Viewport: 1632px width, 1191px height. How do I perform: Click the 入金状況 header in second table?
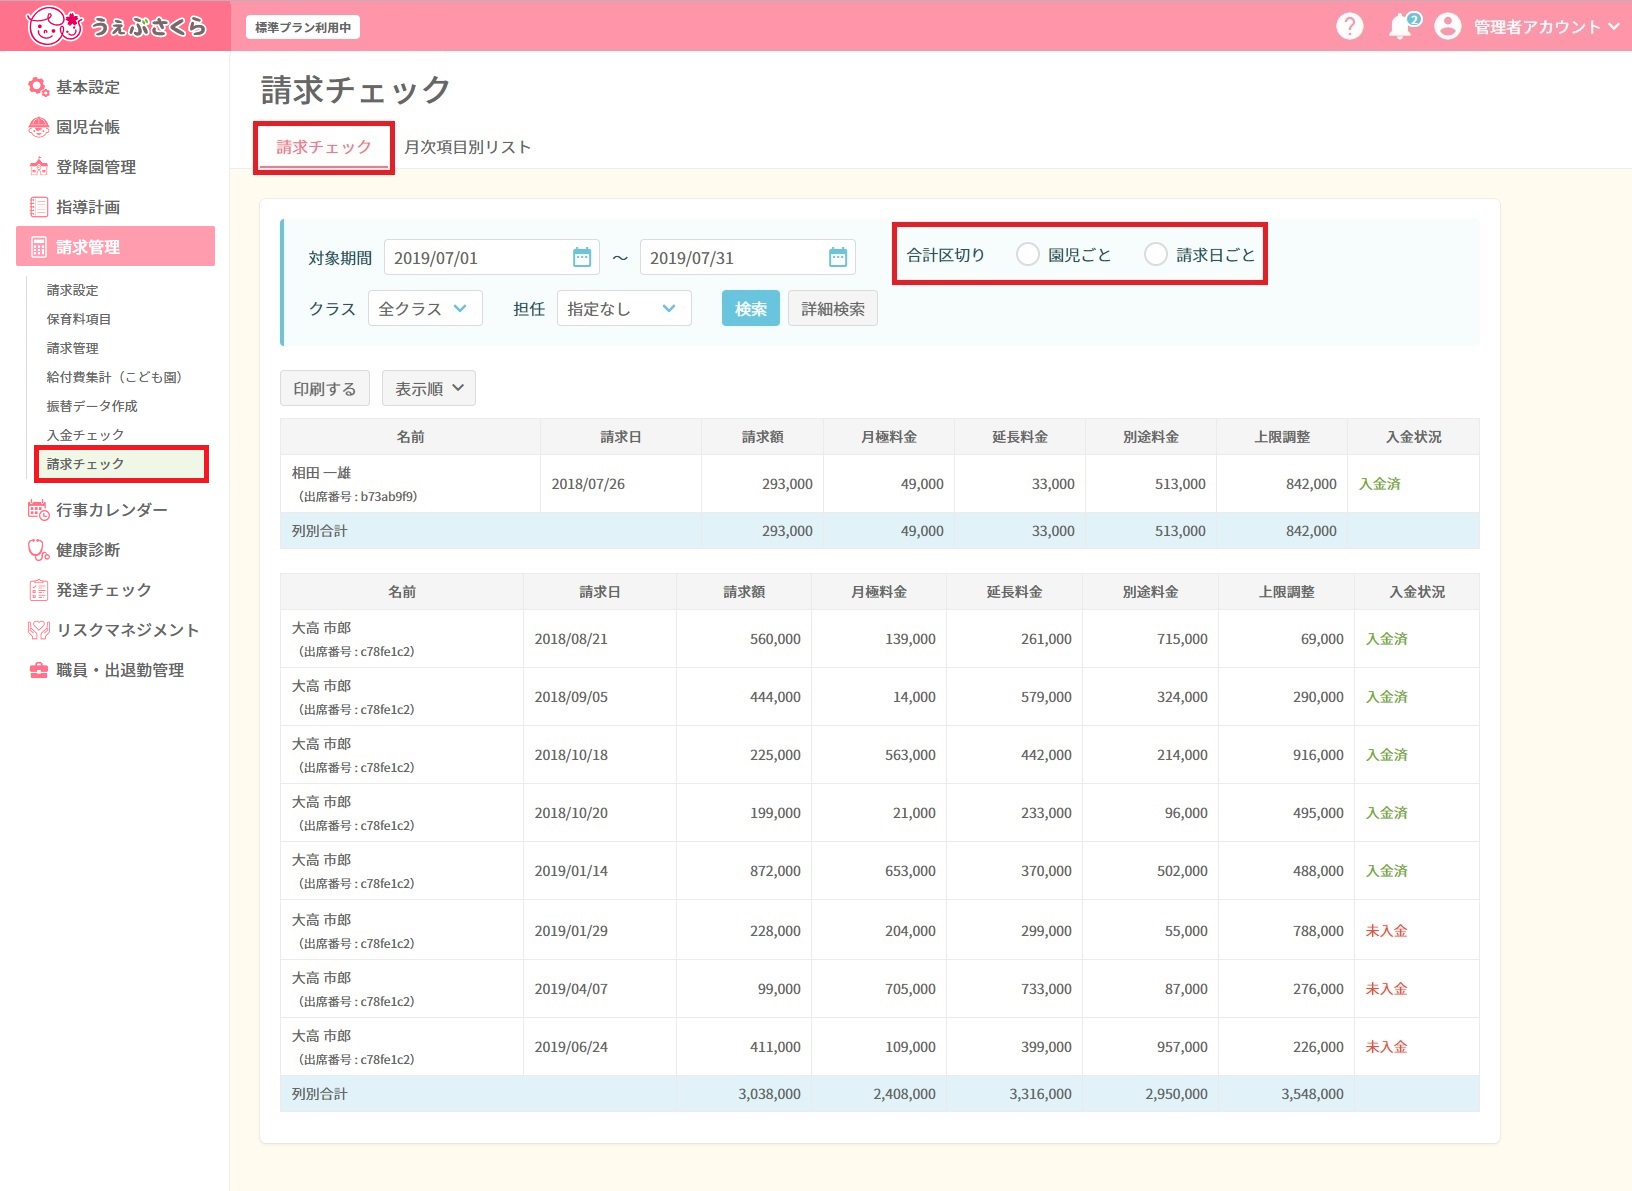[1417, 592]
